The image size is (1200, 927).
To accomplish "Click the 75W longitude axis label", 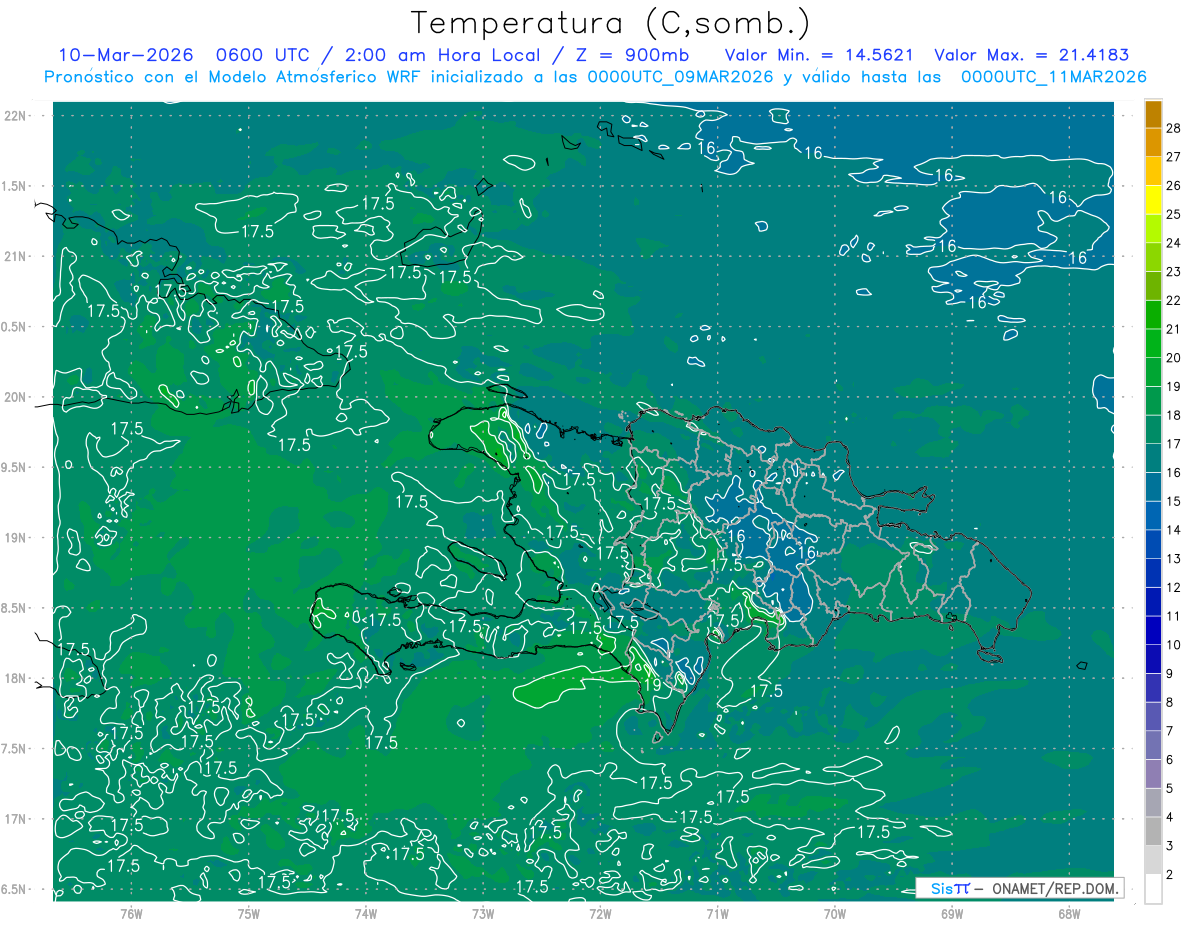I will [x=248, y=913].
